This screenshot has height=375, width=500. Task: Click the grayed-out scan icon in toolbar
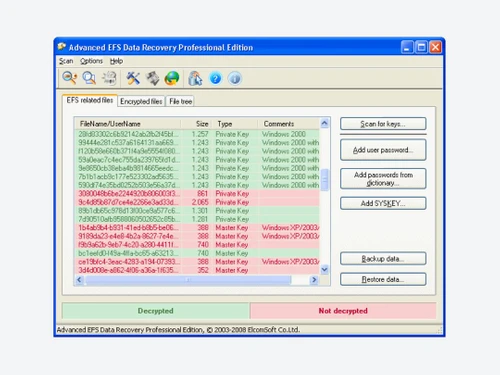(109, 78)
